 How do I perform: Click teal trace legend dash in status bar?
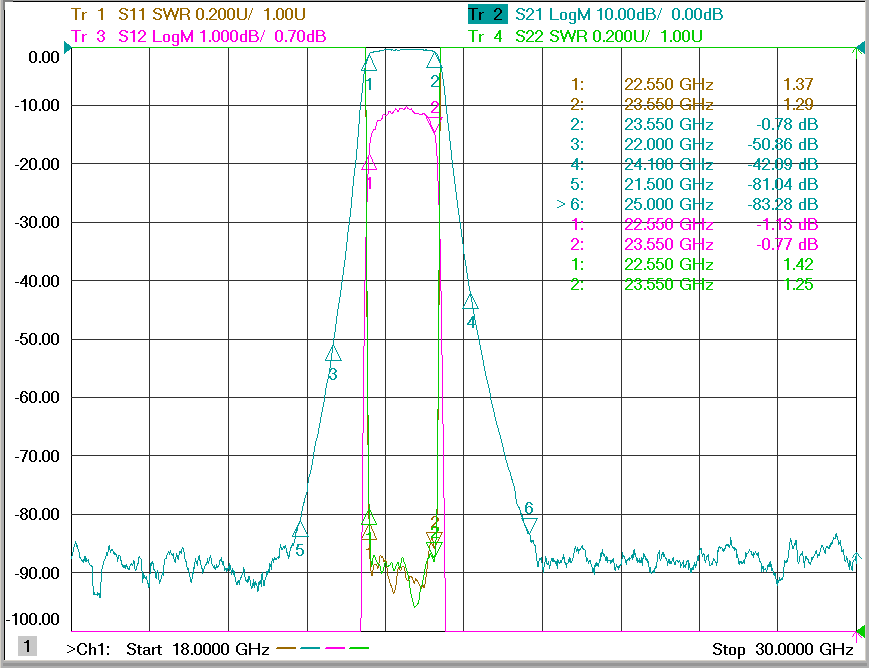tap(310, 647)
